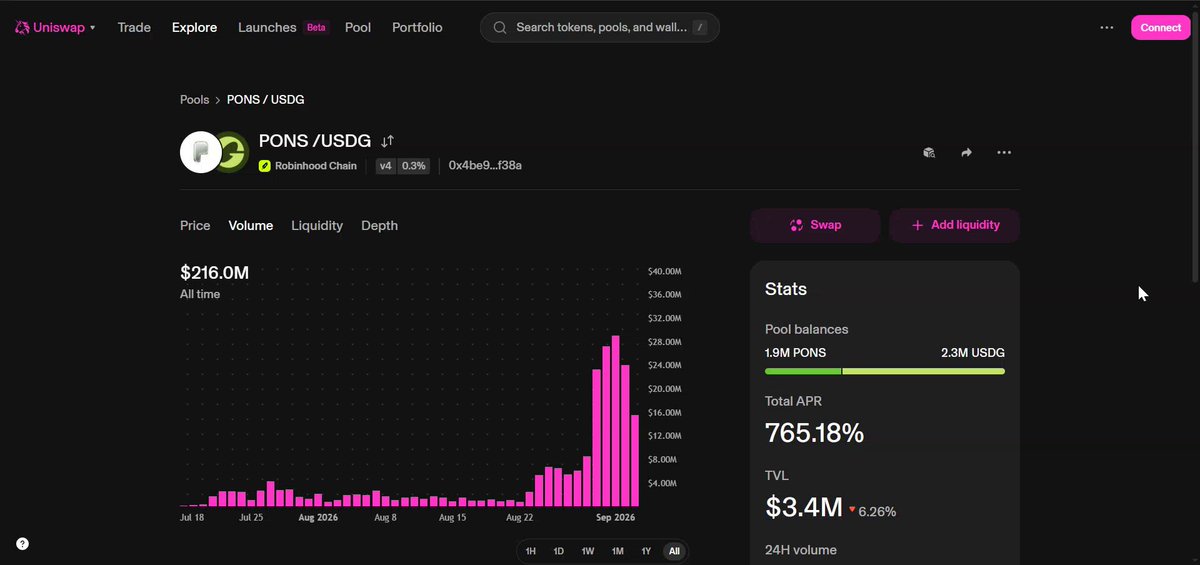1200x565 pixels.
Task: Click the share arrow icon
Action: click(966, 153)
